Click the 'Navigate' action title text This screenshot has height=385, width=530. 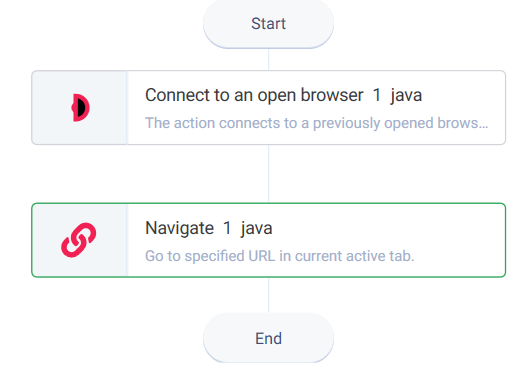pyautogui.click(x=179, y=228)
